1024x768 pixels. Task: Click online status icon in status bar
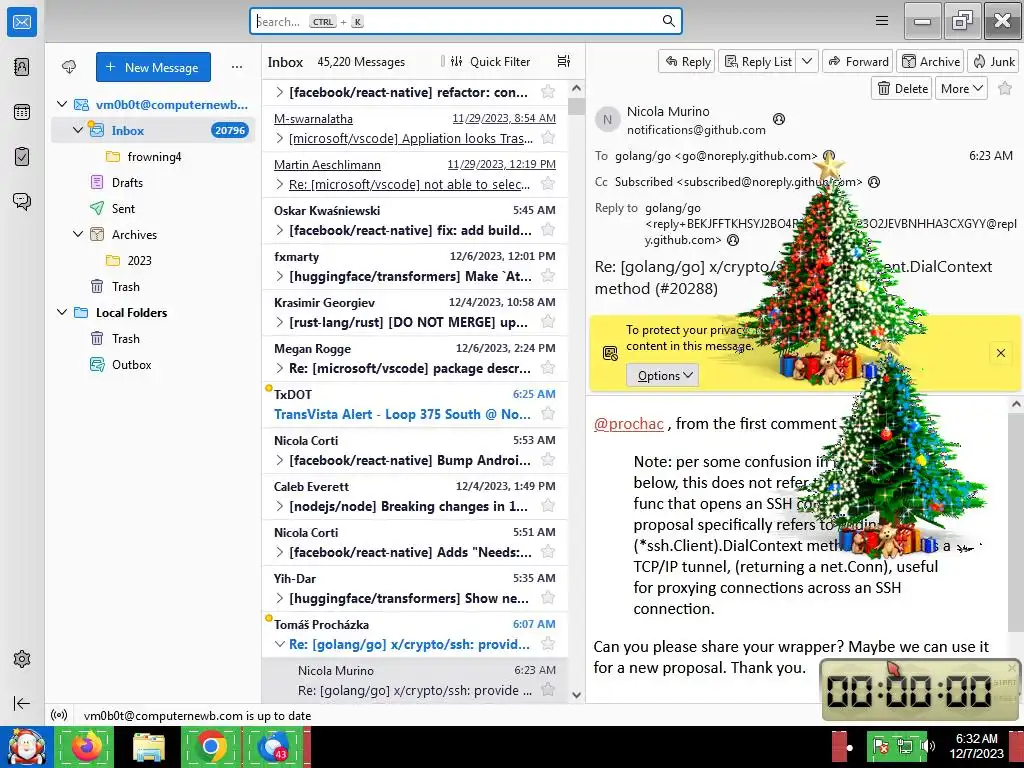[x=59, y=715]
